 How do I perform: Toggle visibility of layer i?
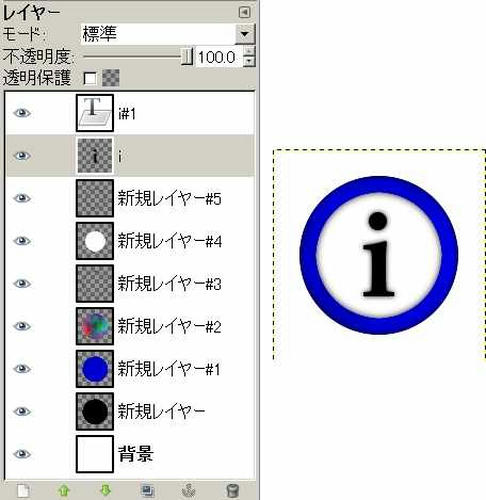pos(22,156)
